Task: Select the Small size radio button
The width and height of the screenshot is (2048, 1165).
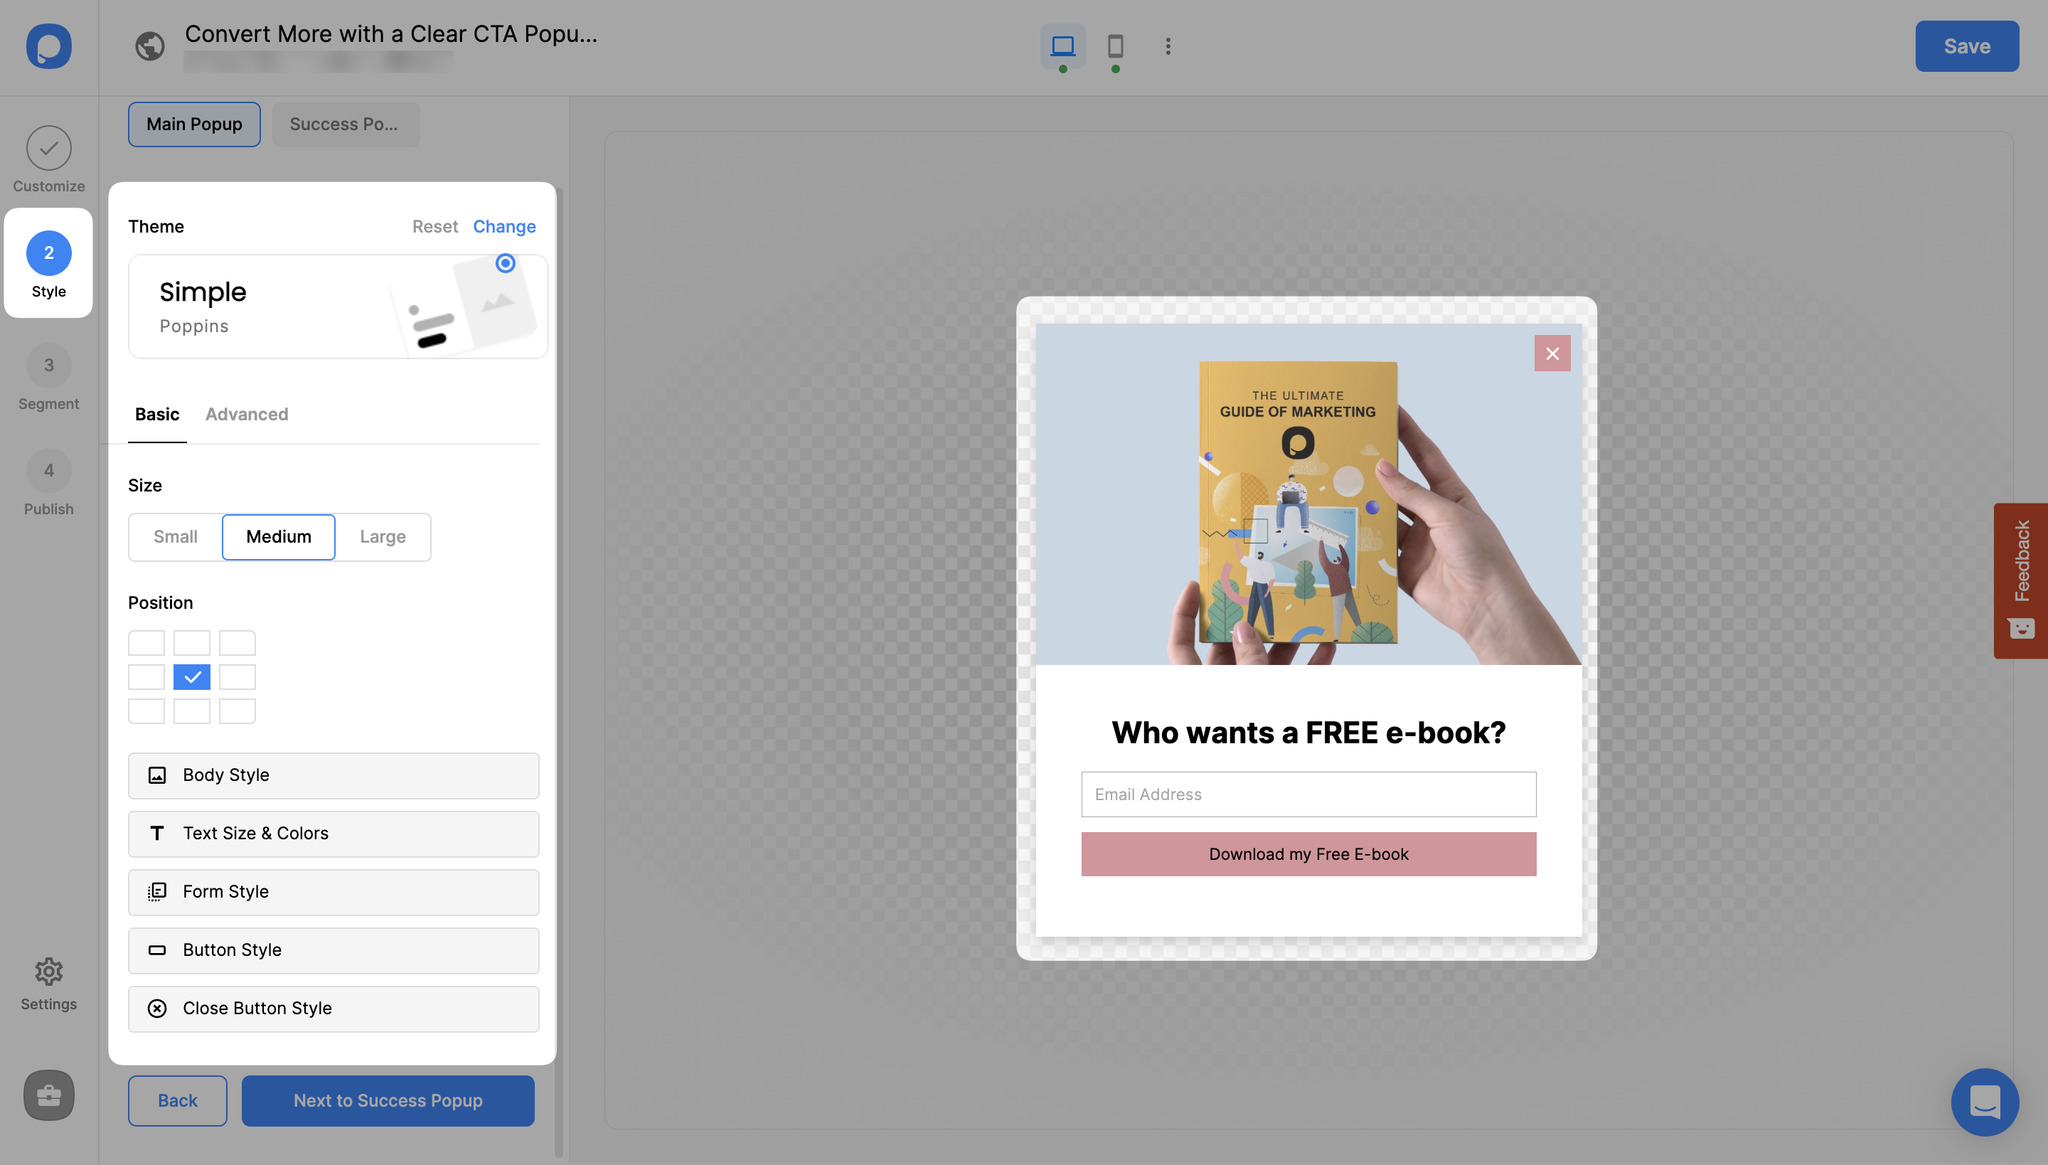Action: pyautogui.click(x=174, y=536)
